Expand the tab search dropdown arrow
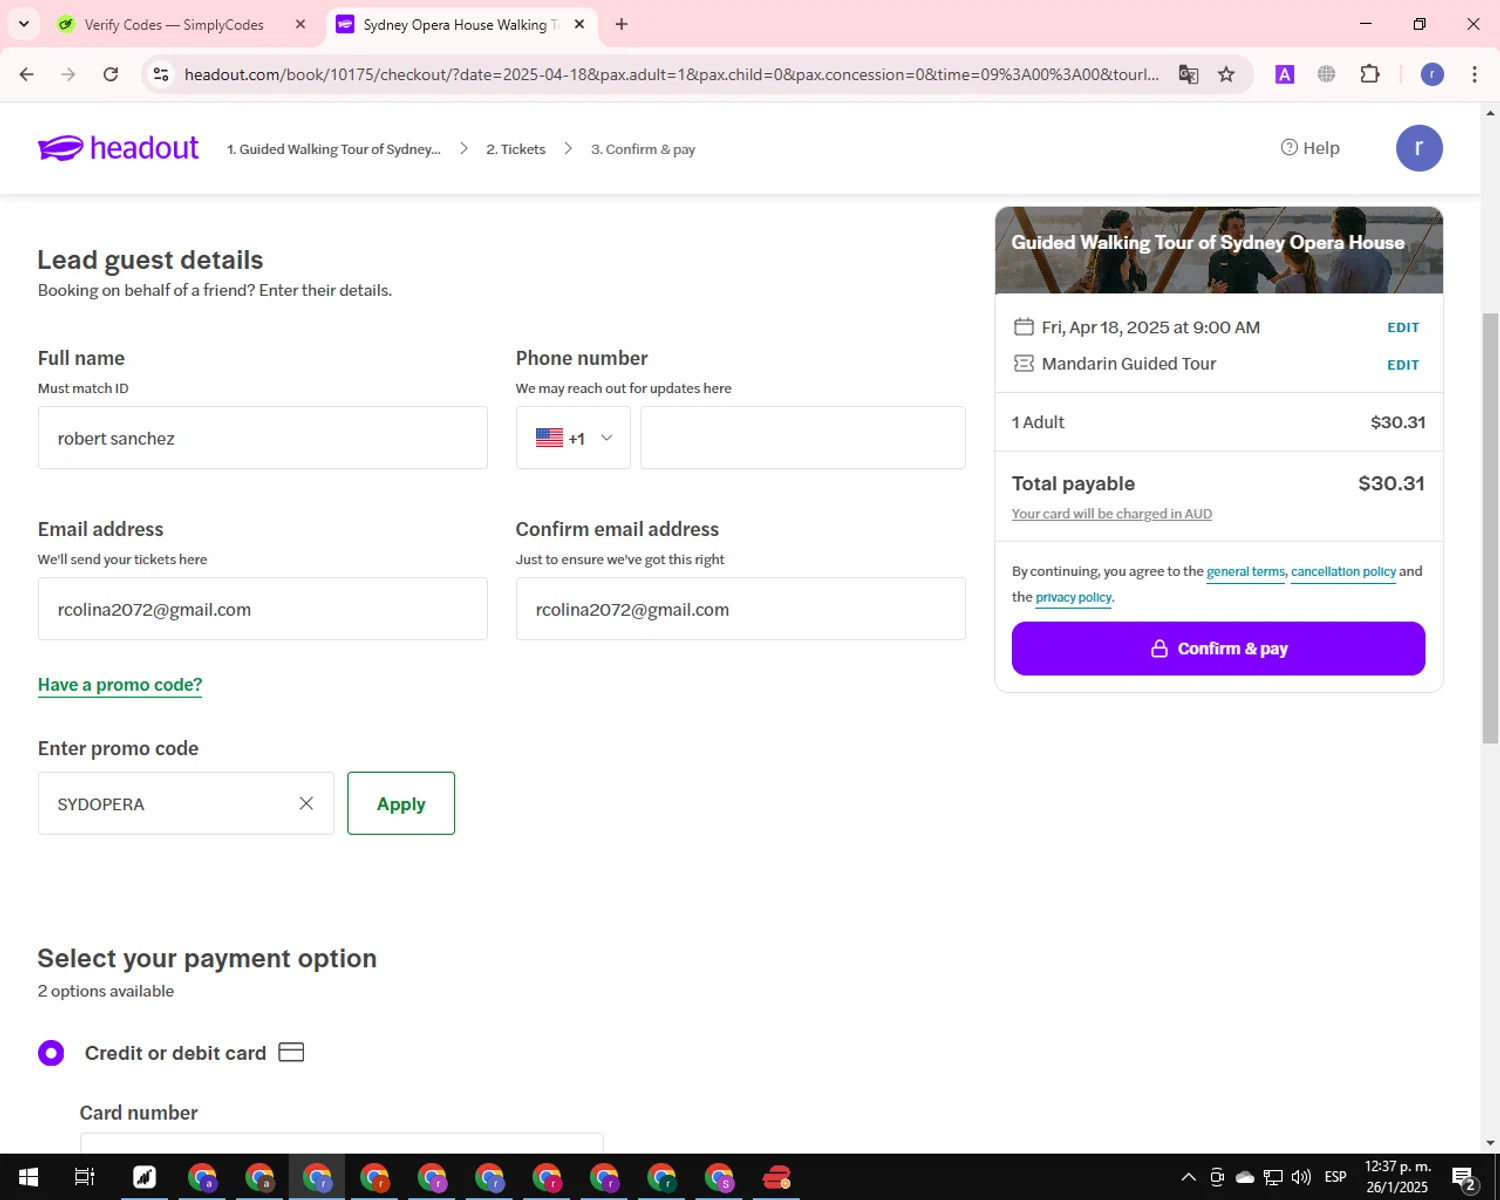 (24, 24)
